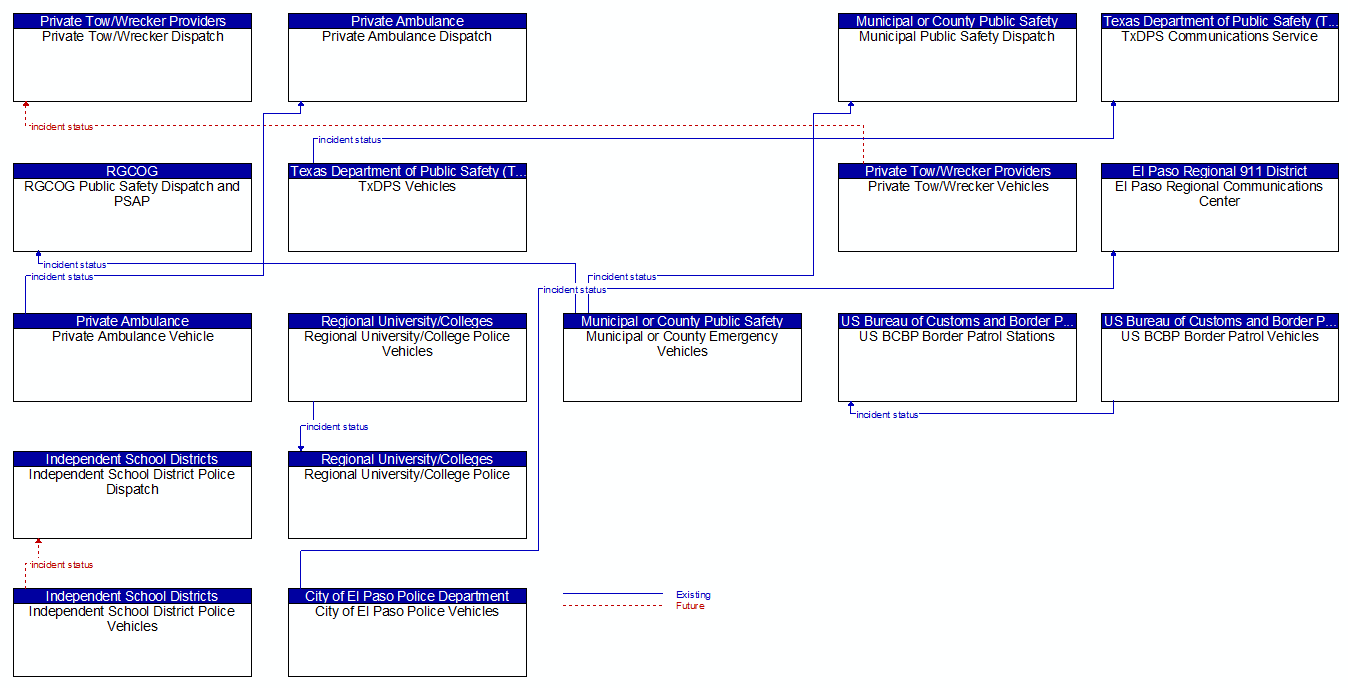Select the TxDPS Communications Service box

click(x=1220, y=58)
